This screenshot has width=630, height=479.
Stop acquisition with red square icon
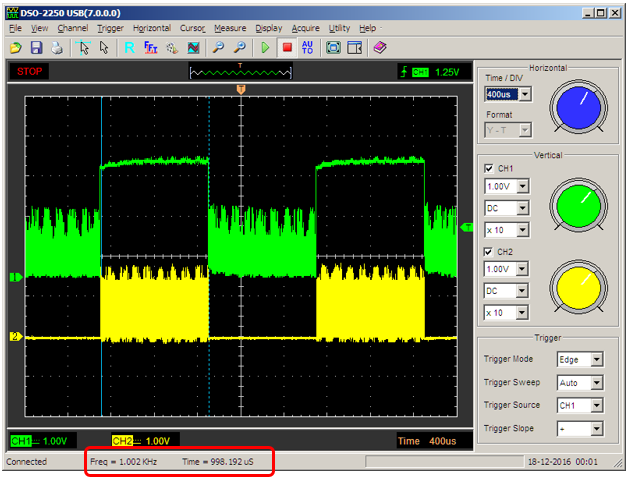[287, 48]
